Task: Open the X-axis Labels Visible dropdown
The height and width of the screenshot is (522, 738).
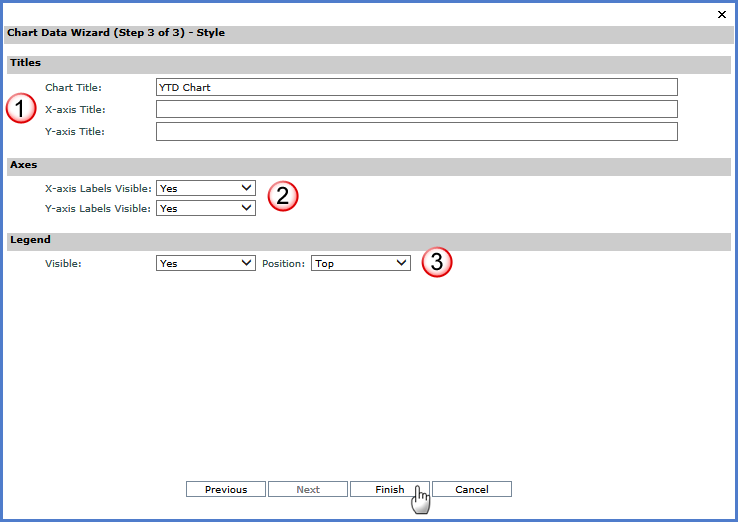Action: 206,188
